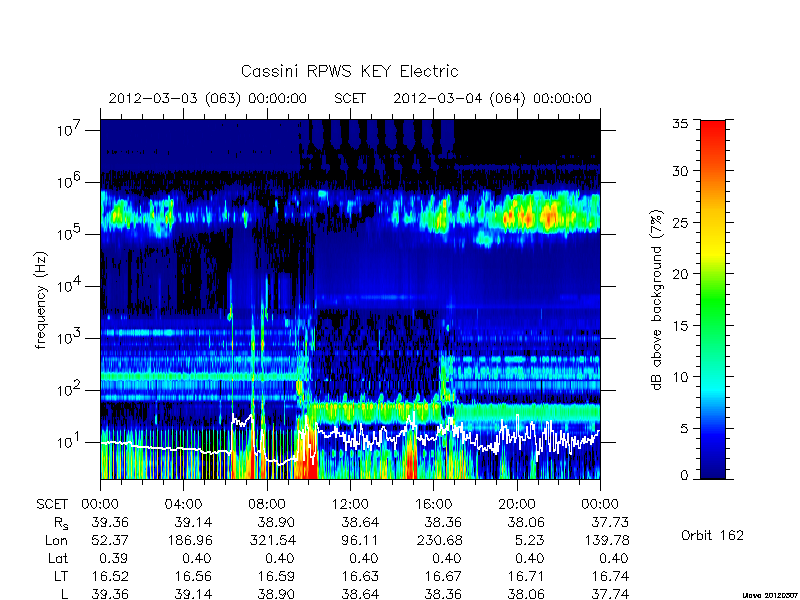800x600 pixels.
Task: Click the frequency tick label 10^4
Action: click(x=69, y=286)
